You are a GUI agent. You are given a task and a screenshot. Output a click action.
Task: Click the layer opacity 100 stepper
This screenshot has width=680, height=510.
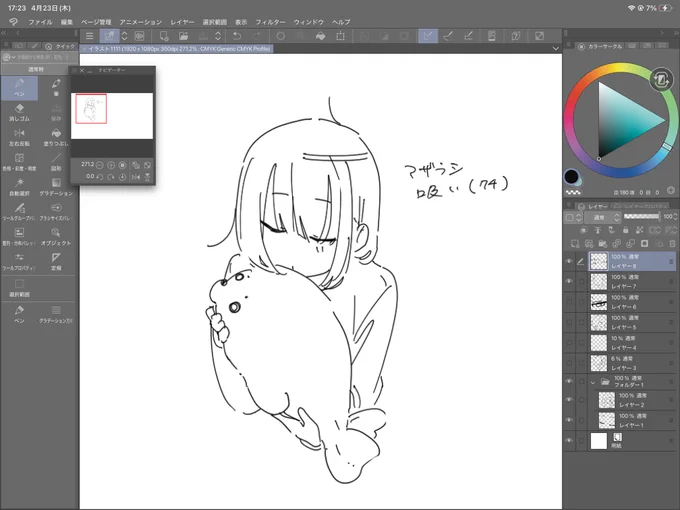pyautogui.click(x=675, y=216)
